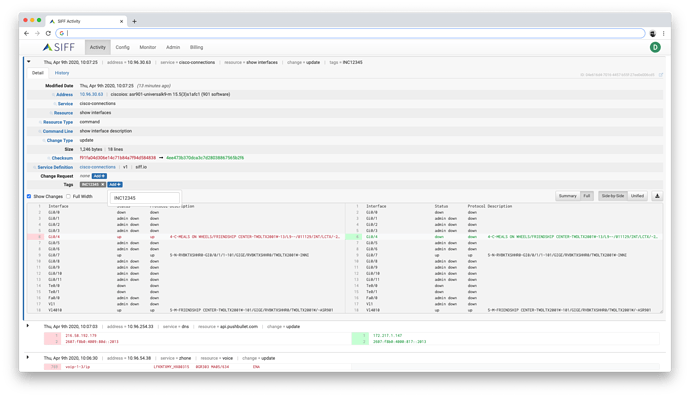The height and width of the screenshot is (396, 690).
Task: Click the Service Definition label
Action: (55, 167)
